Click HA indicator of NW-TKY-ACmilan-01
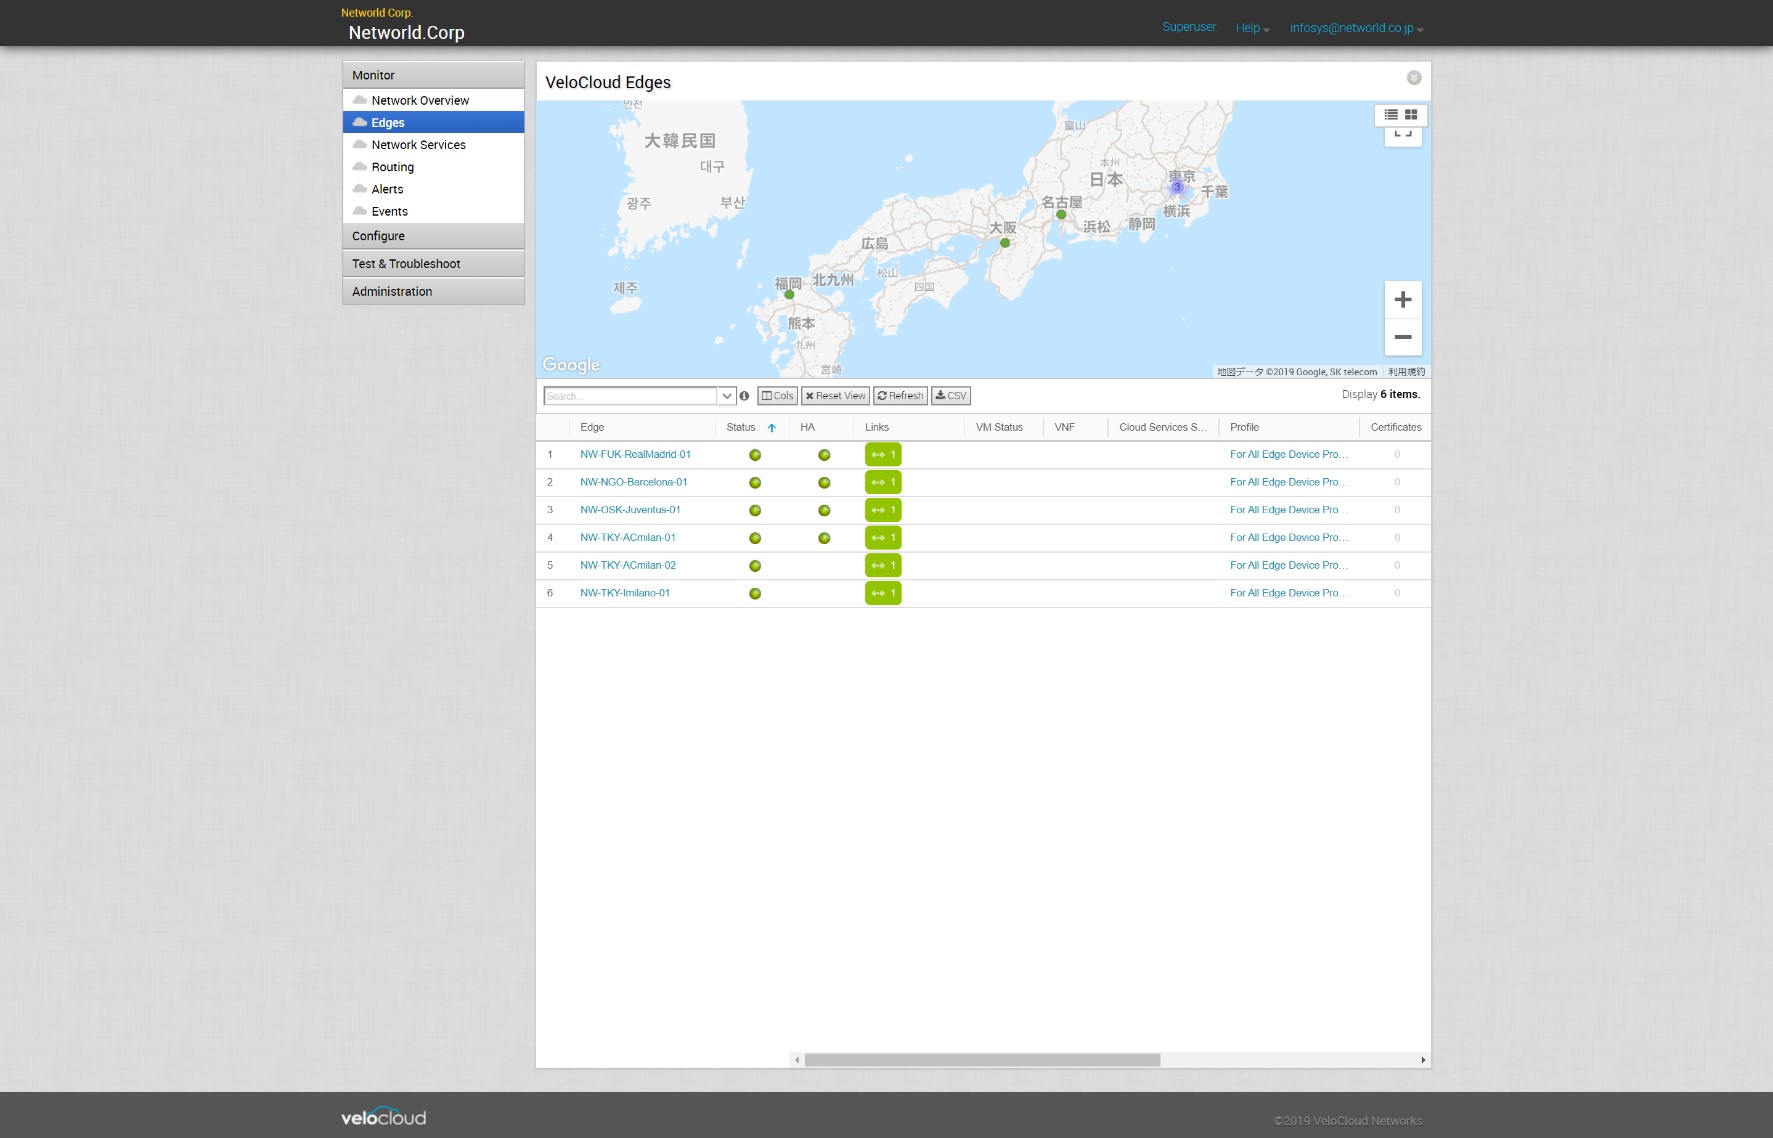This screenshot has width=1773, height=1138. click(x=824, y=538)
